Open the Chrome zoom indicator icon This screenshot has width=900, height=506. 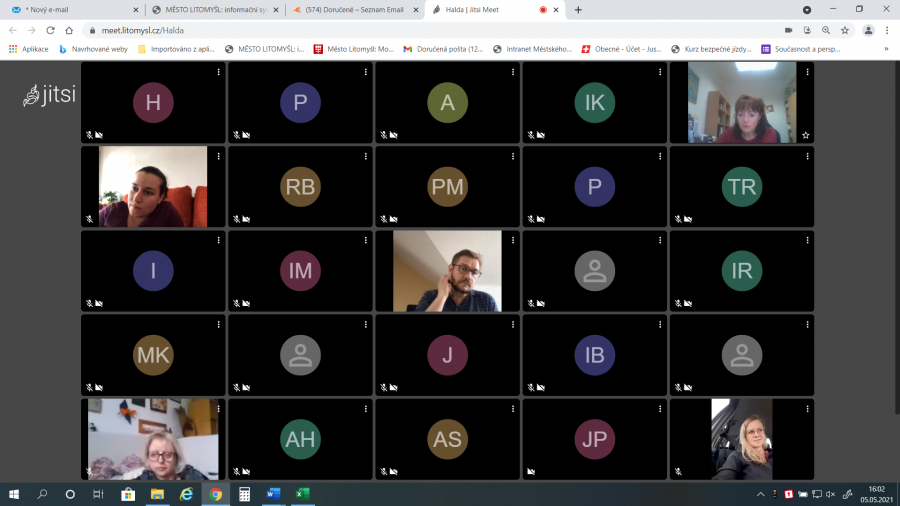click(x=826, y=30)
